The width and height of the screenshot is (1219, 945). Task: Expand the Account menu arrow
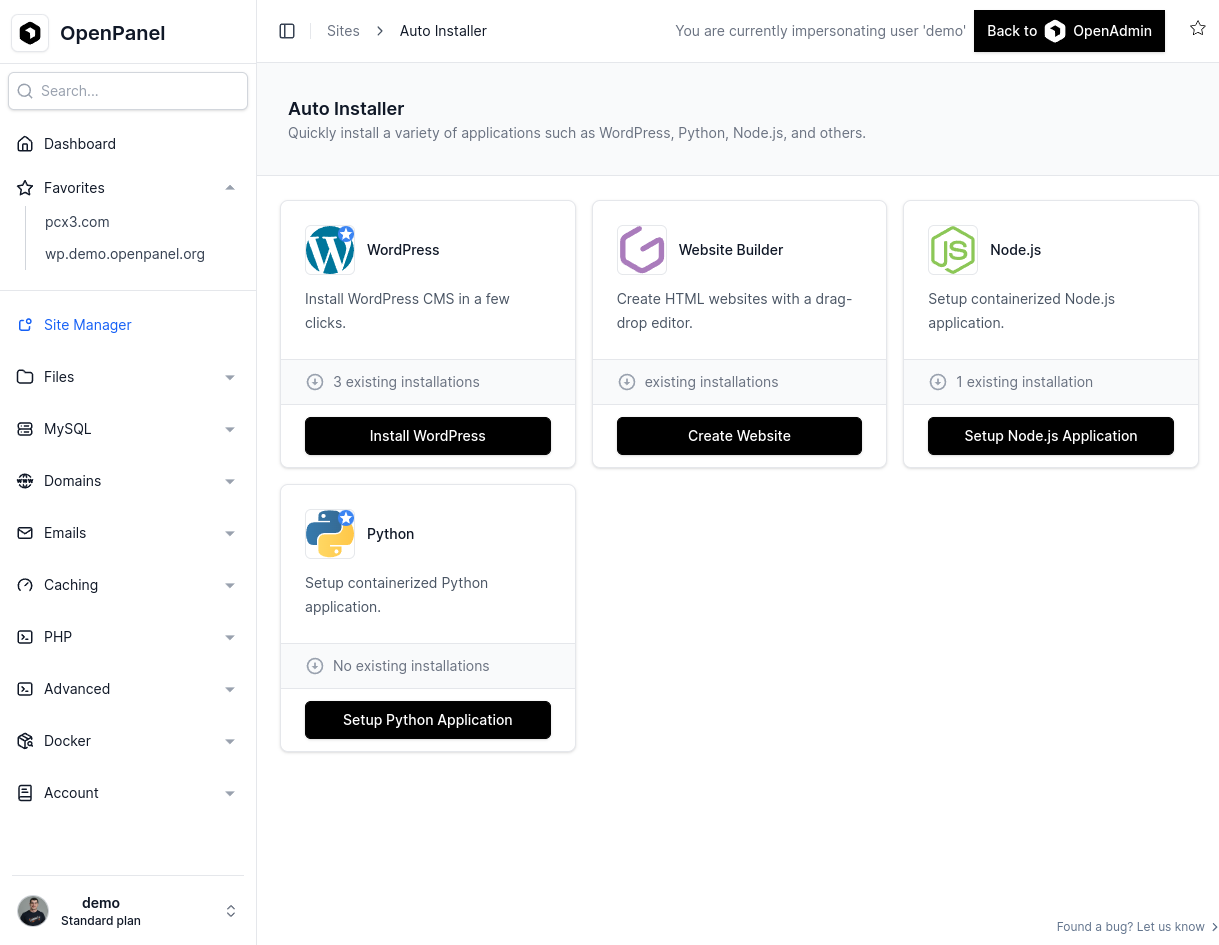click(x=230, y=794)
